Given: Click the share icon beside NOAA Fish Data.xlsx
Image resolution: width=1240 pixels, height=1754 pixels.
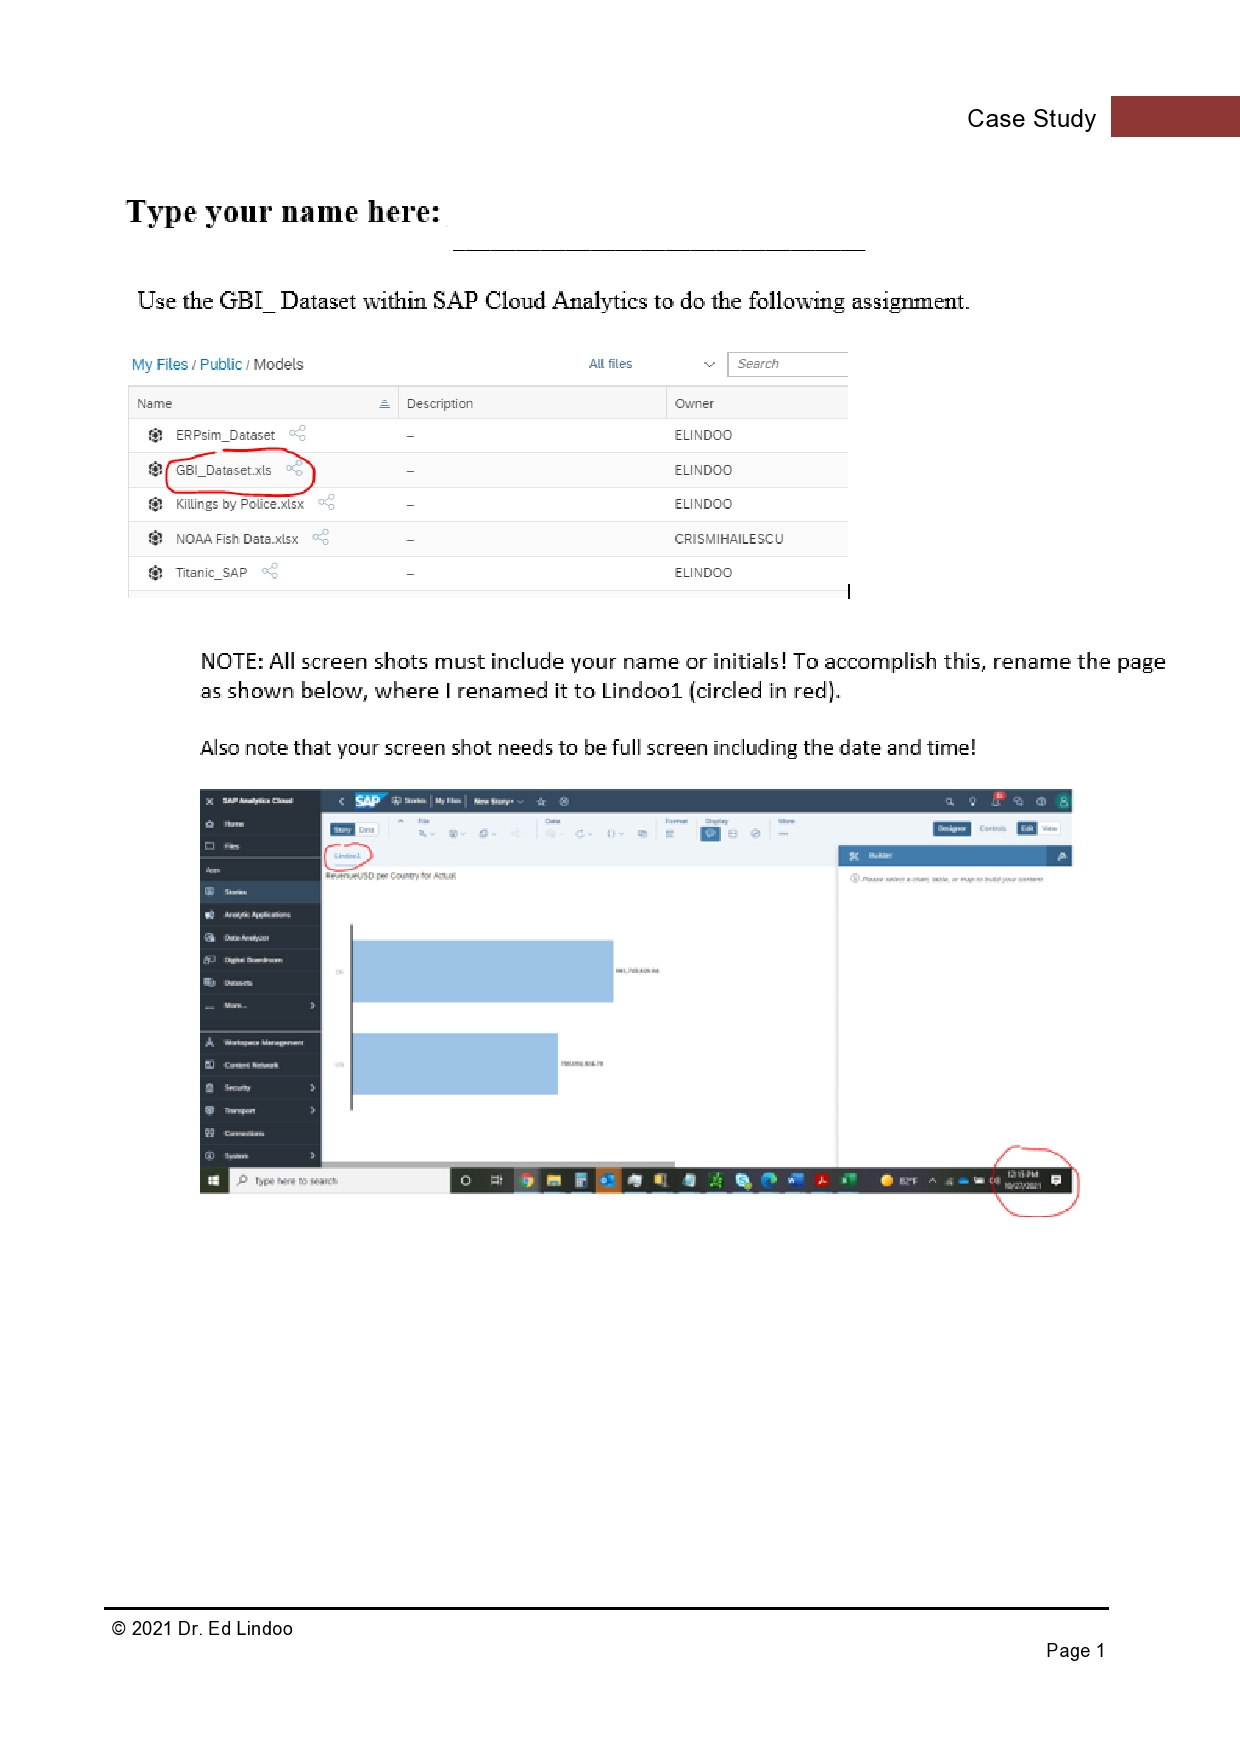Looking at the screenshot, I should [x=320, y=537].
